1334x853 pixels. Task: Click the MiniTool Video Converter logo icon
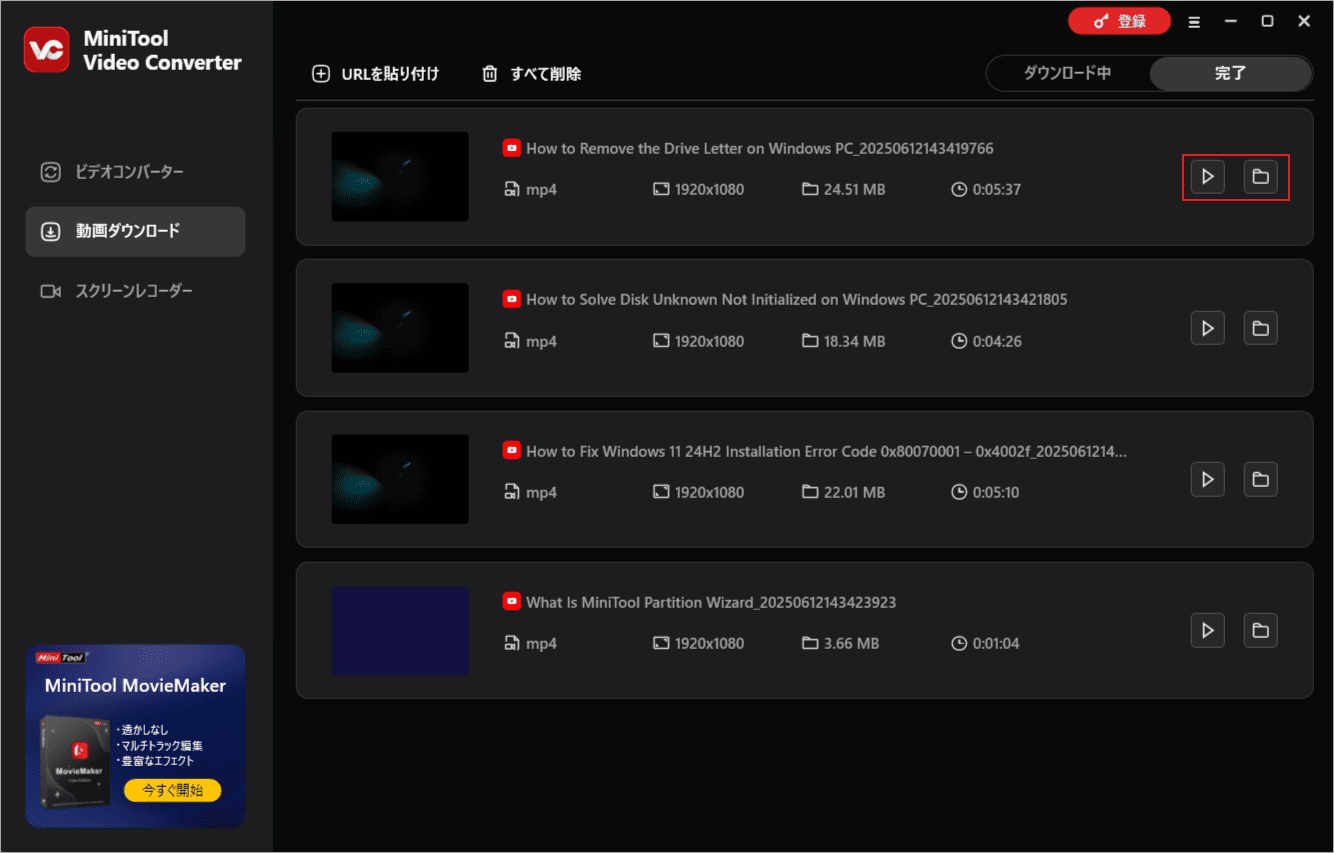click(47, 50)
